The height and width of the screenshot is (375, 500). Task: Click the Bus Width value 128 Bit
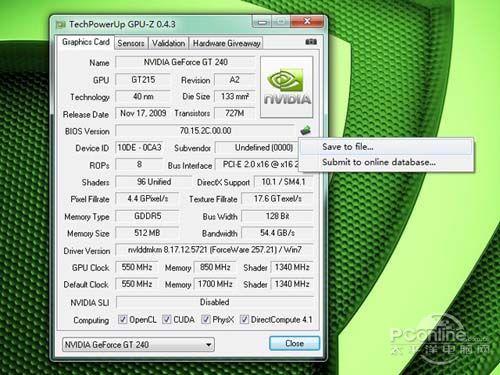click(x=277, y=216)
